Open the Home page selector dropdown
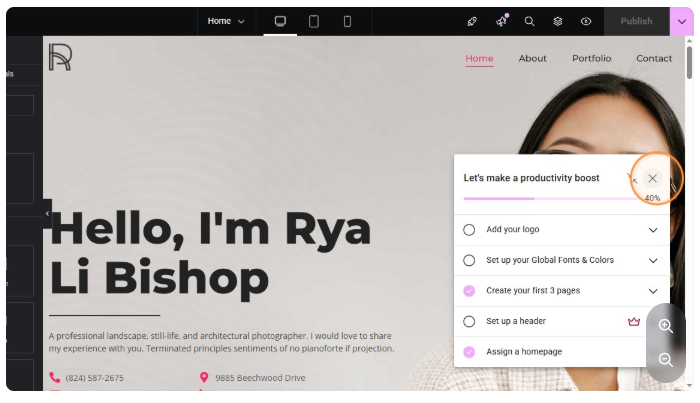 226,21
